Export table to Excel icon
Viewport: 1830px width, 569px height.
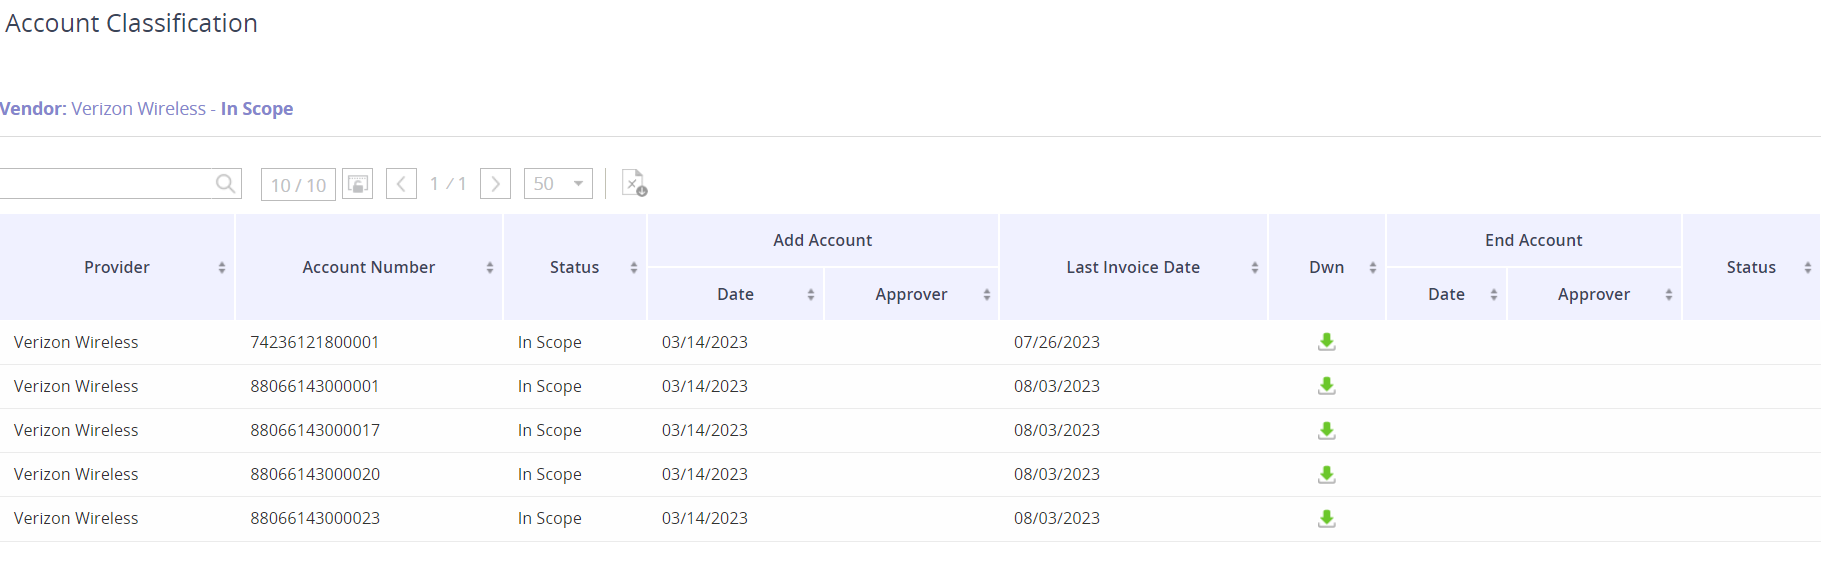(x=634, y=183)
